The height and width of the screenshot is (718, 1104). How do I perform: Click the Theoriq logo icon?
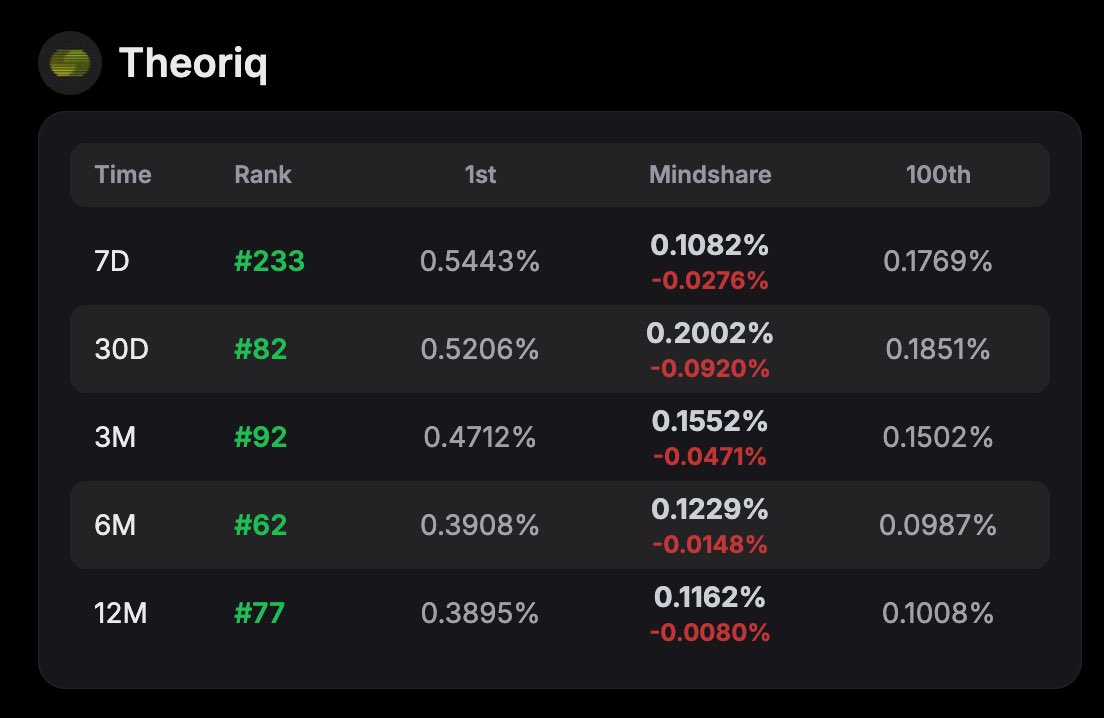[x=70, y=63]
